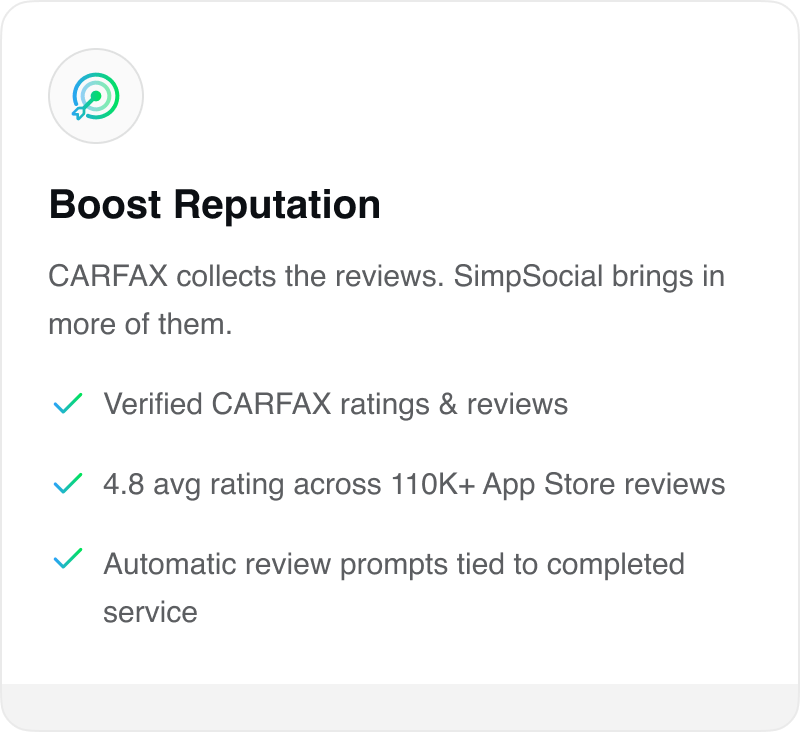
Task: Select the Verified CARFAX ratings & reviews item
Action: [335, 404]
